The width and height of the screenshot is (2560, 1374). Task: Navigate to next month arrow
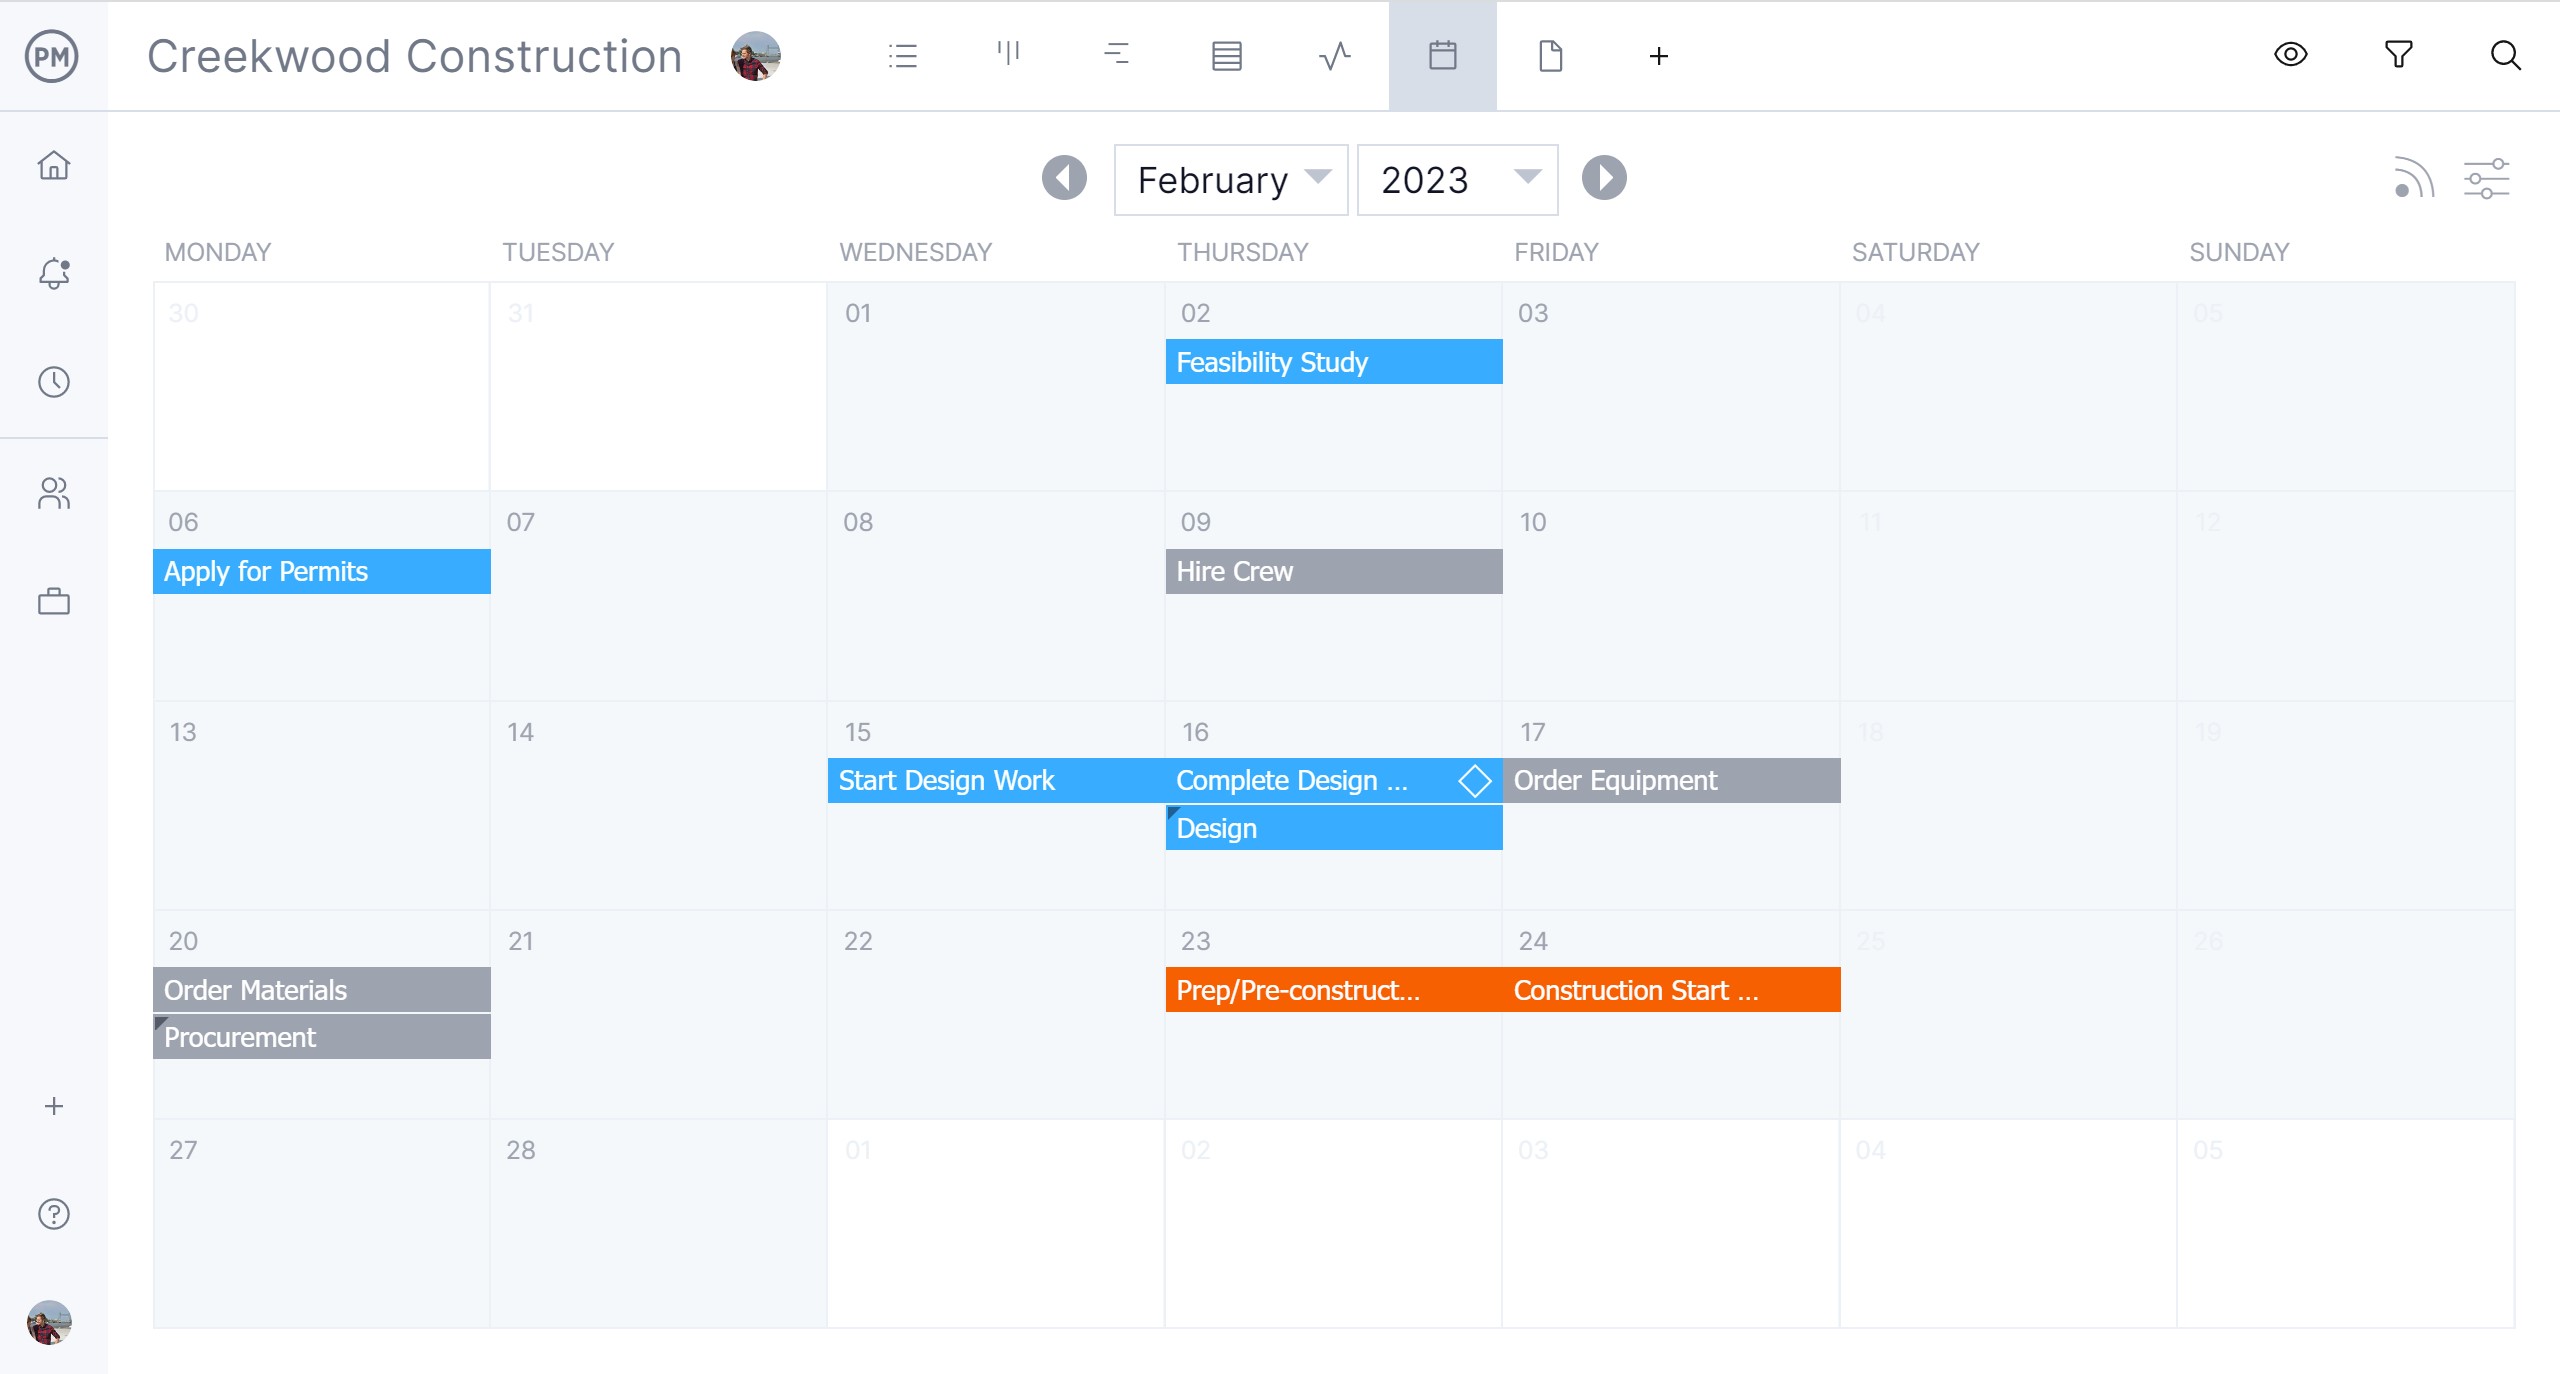(1603, 178)
